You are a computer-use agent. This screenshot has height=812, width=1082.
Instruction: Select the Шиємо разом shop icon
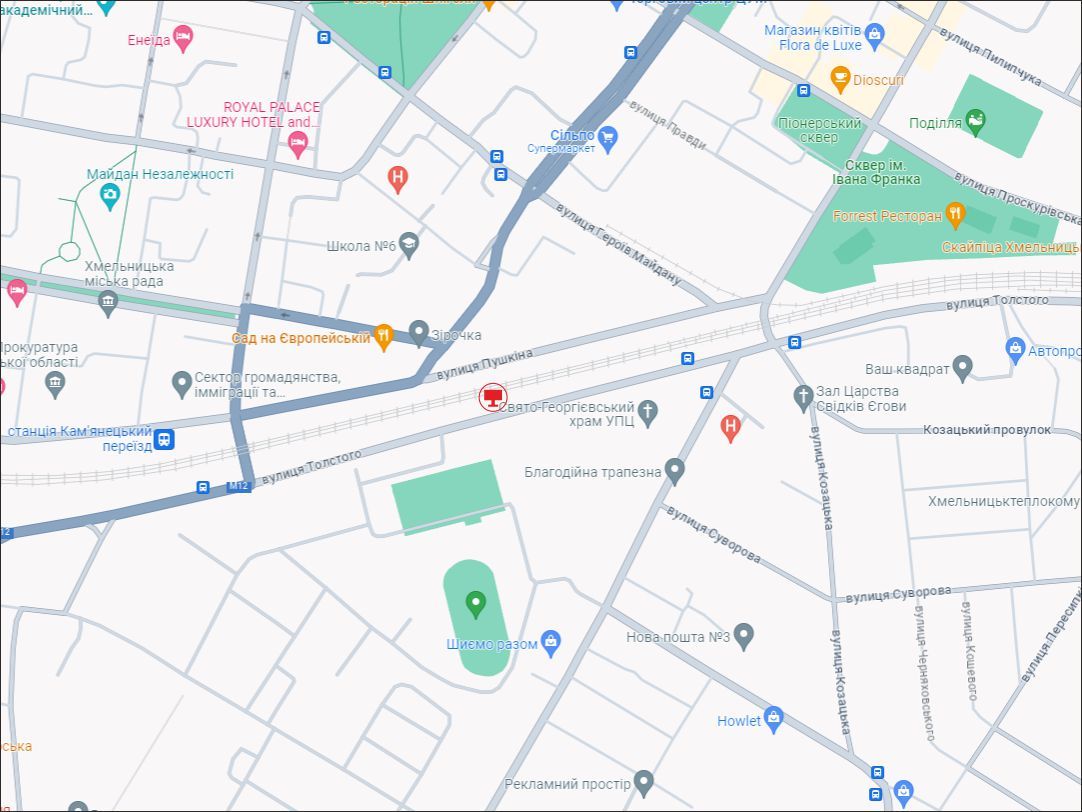(549, 641)
